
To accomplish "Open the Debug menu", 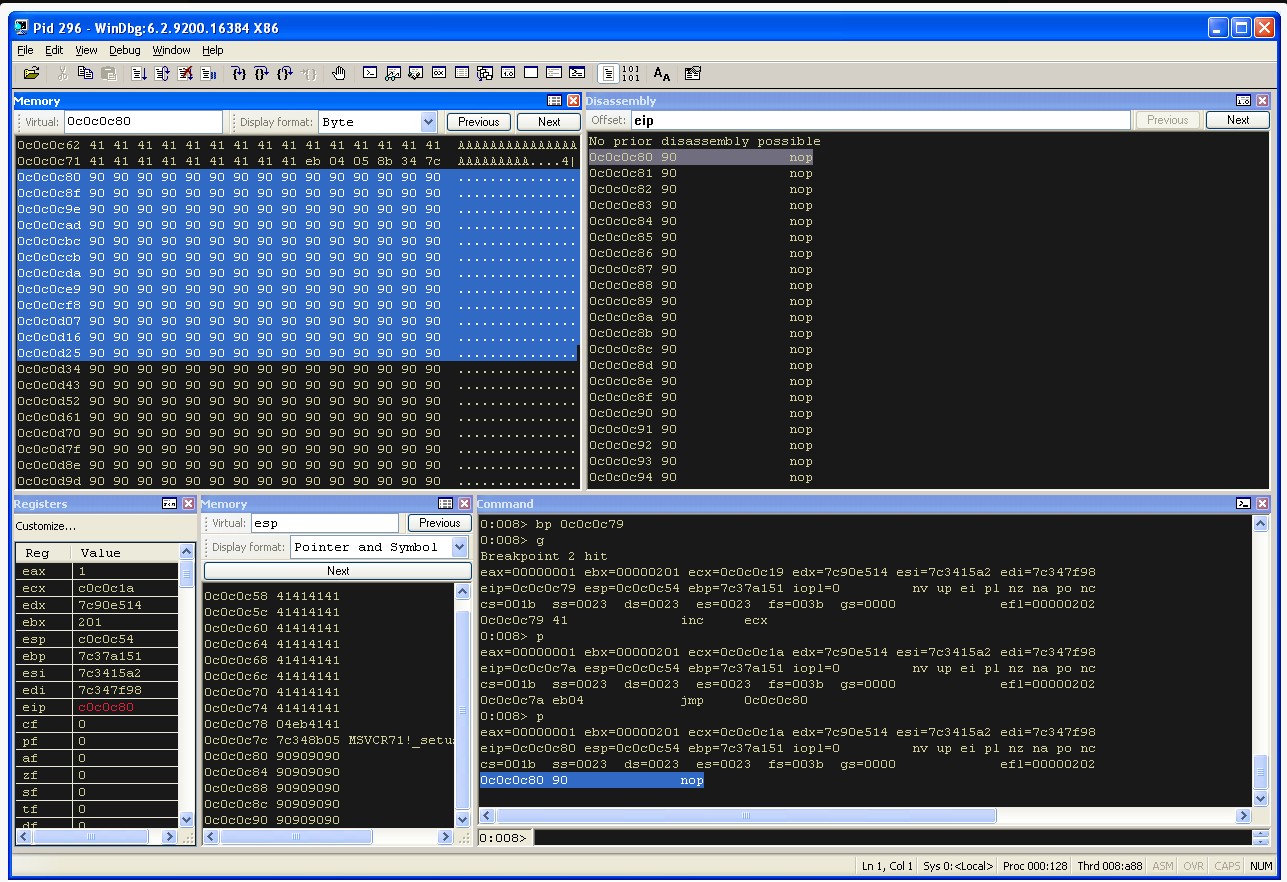I will point(125,50).
